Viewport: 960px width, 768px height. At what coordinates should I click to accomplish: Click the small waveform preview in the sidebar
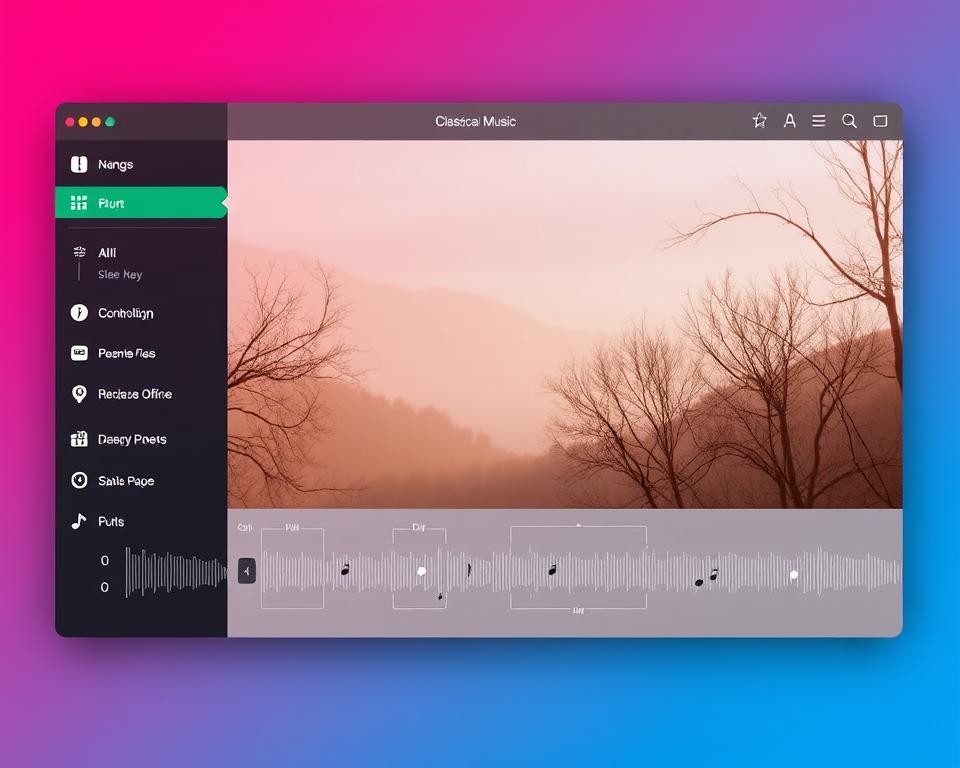point(175,572)
